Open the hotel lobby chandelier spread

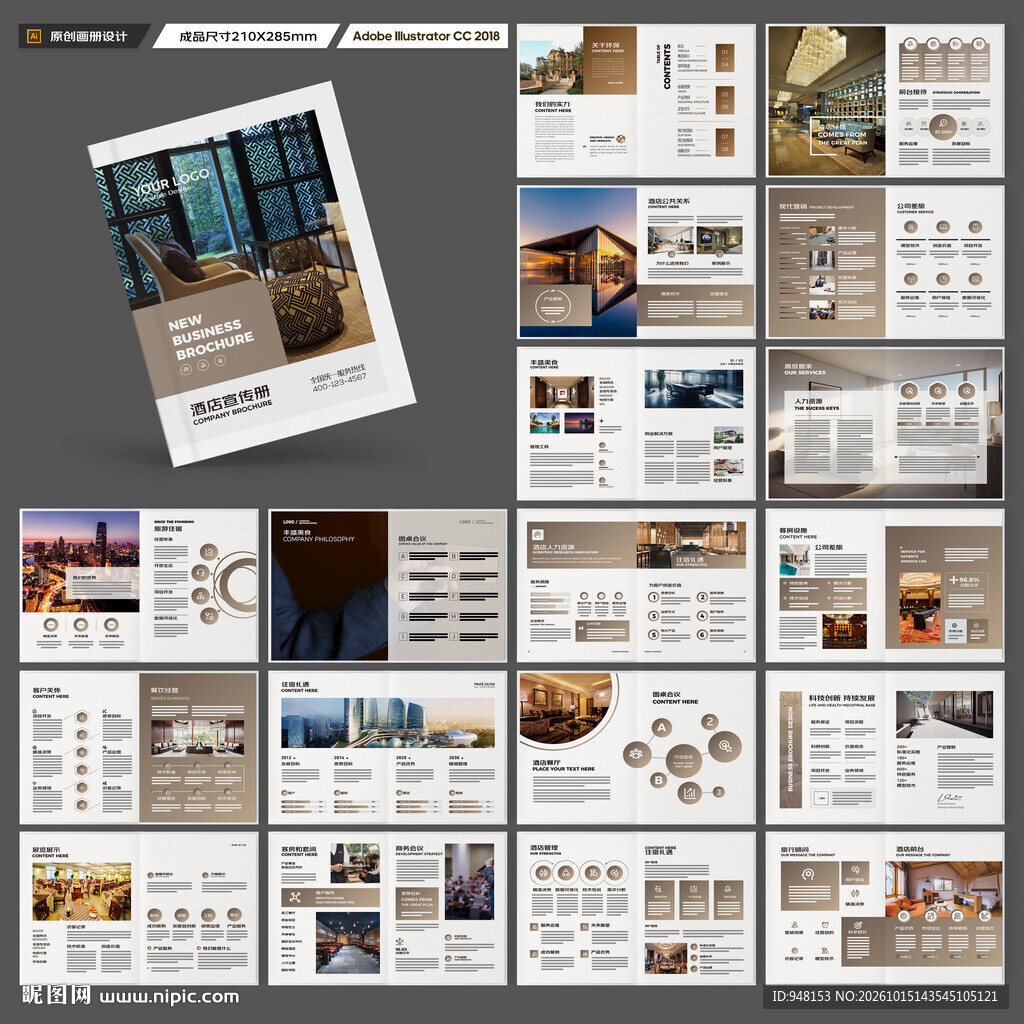[x=885, y=101]
